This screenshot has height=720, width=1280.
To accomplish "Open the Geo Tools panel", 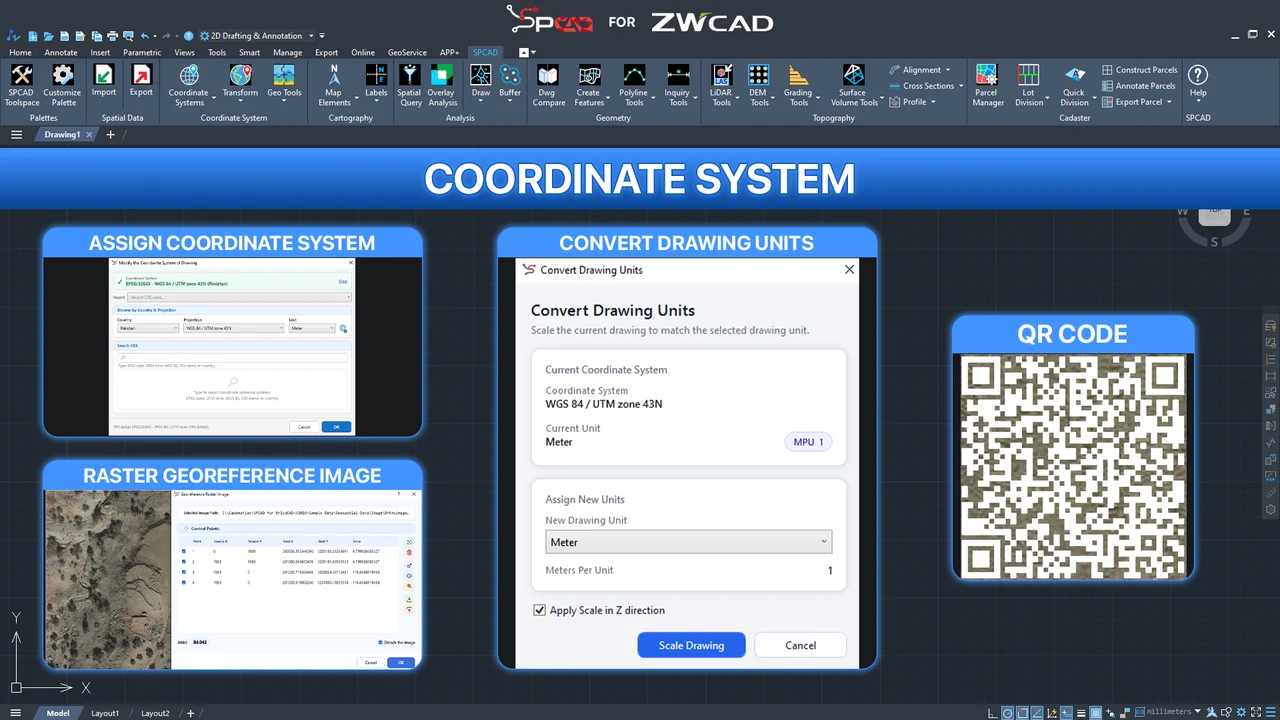I will 284,81.
